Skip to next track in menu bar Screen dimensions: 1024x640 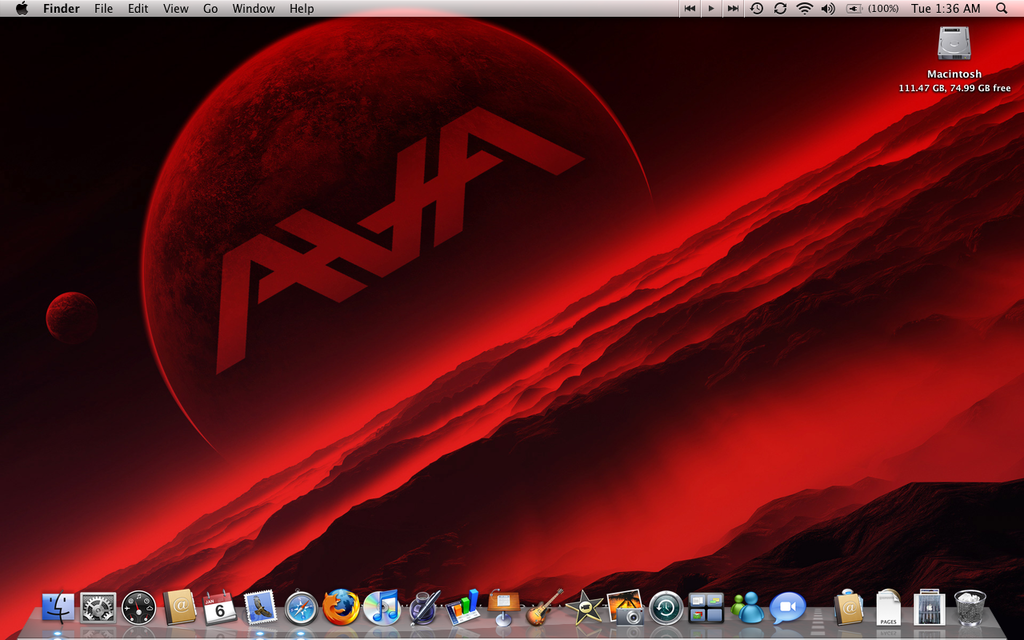point(733,8)
